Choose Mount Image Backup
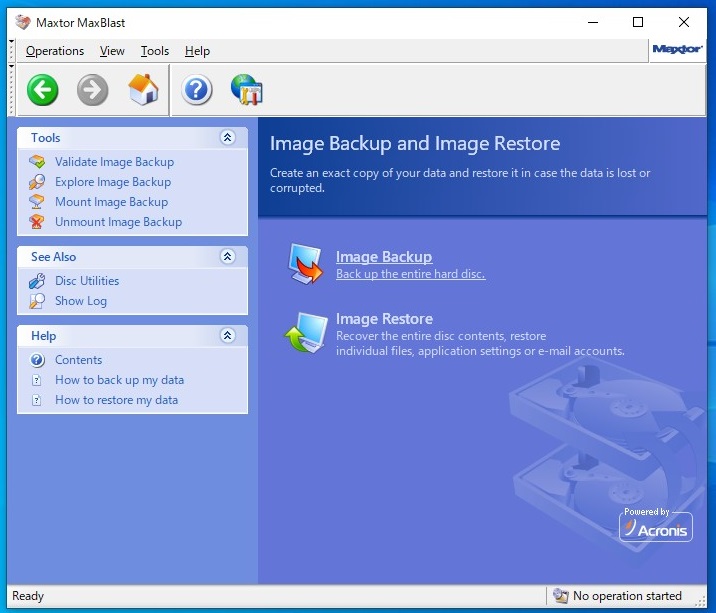 111,202
